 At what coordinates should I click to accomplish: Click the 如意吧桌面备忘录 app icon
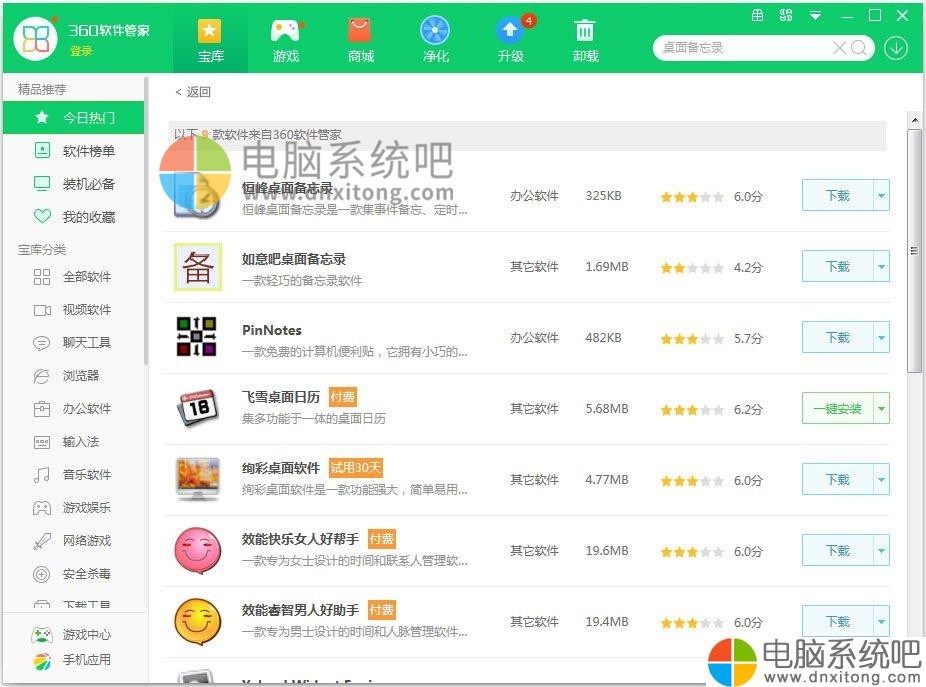(198, 267)
